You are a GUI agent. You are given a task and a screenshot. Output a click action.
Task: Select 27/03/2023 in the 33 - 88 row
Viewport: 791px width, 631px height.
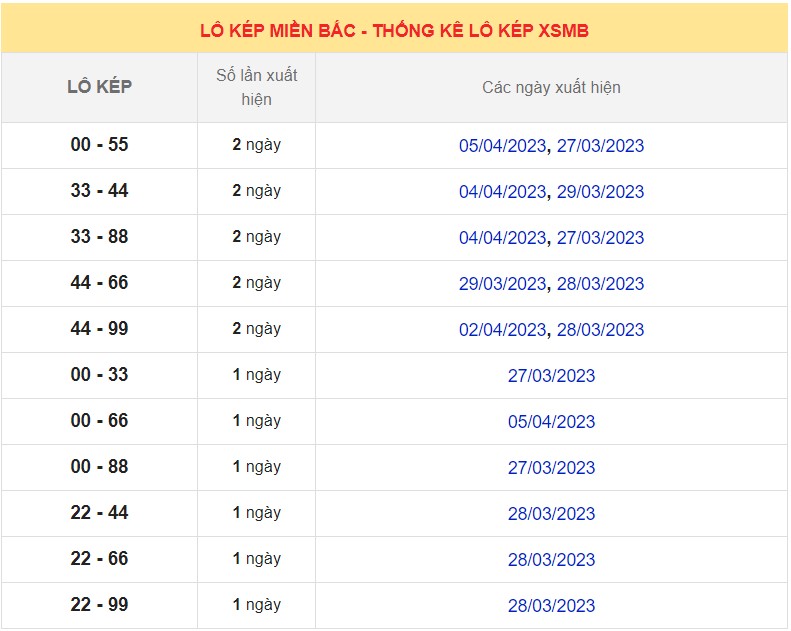coord(600,238)
